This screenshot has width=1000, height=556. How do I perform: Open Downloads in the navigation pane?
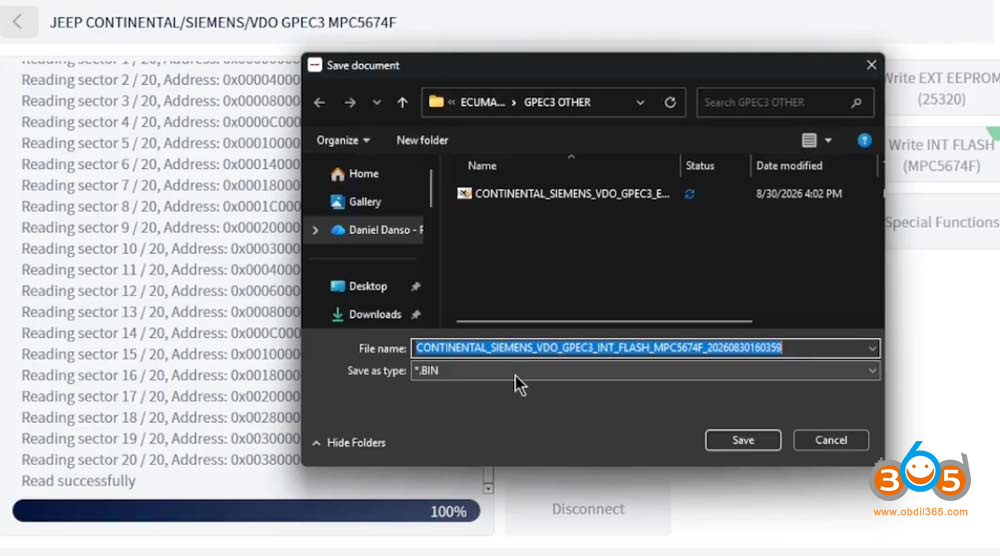click(x=366, y=314)
